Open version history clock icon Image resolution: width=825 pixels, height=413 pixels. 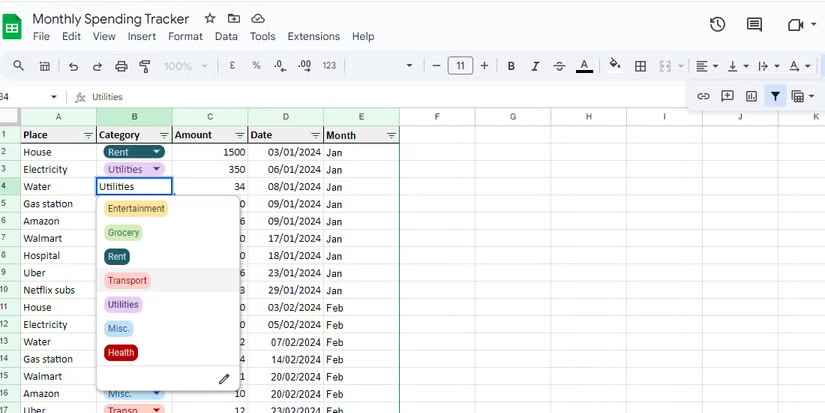pos(717,25)
